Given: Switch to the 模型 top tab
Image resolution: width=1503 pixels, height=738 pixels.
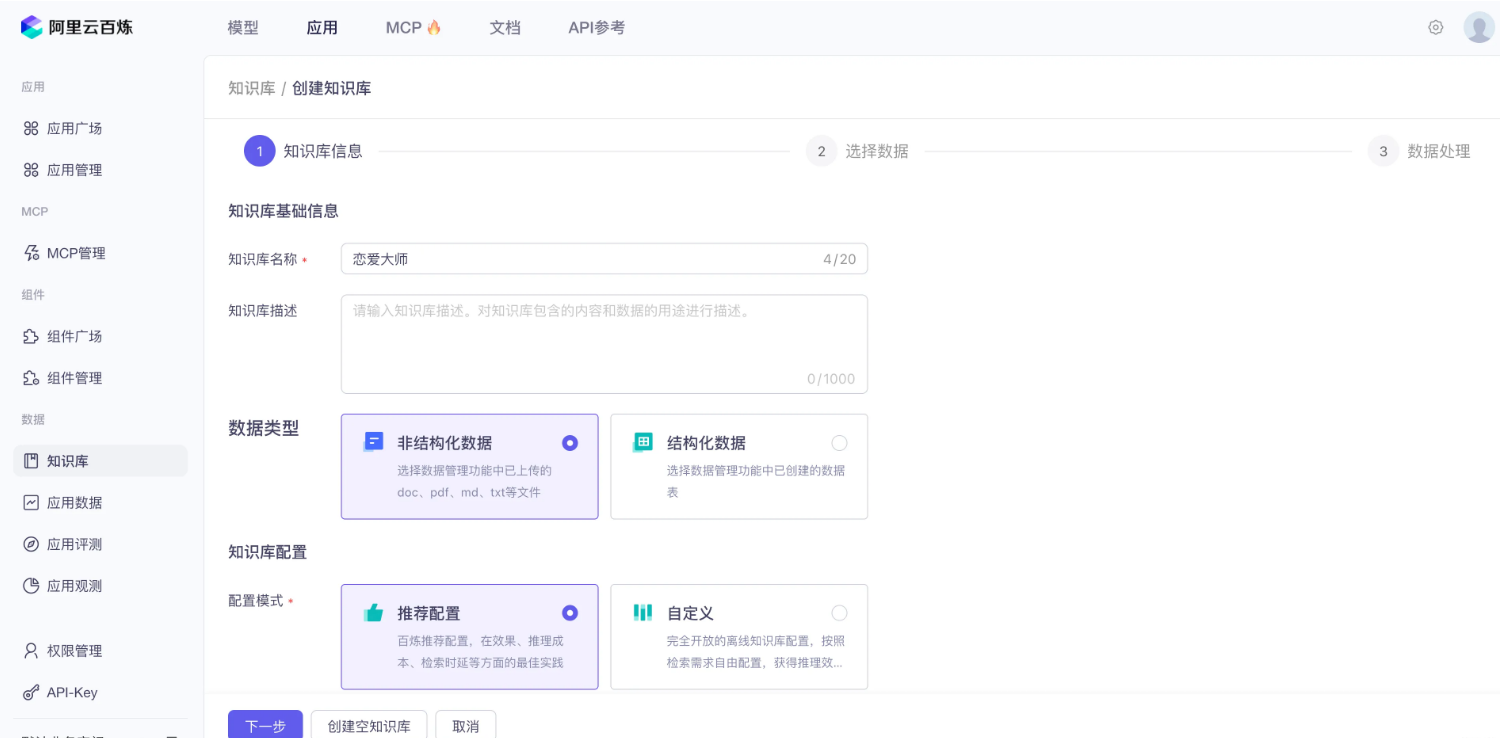Looking at the screenshot, I should tap(243, 28).
